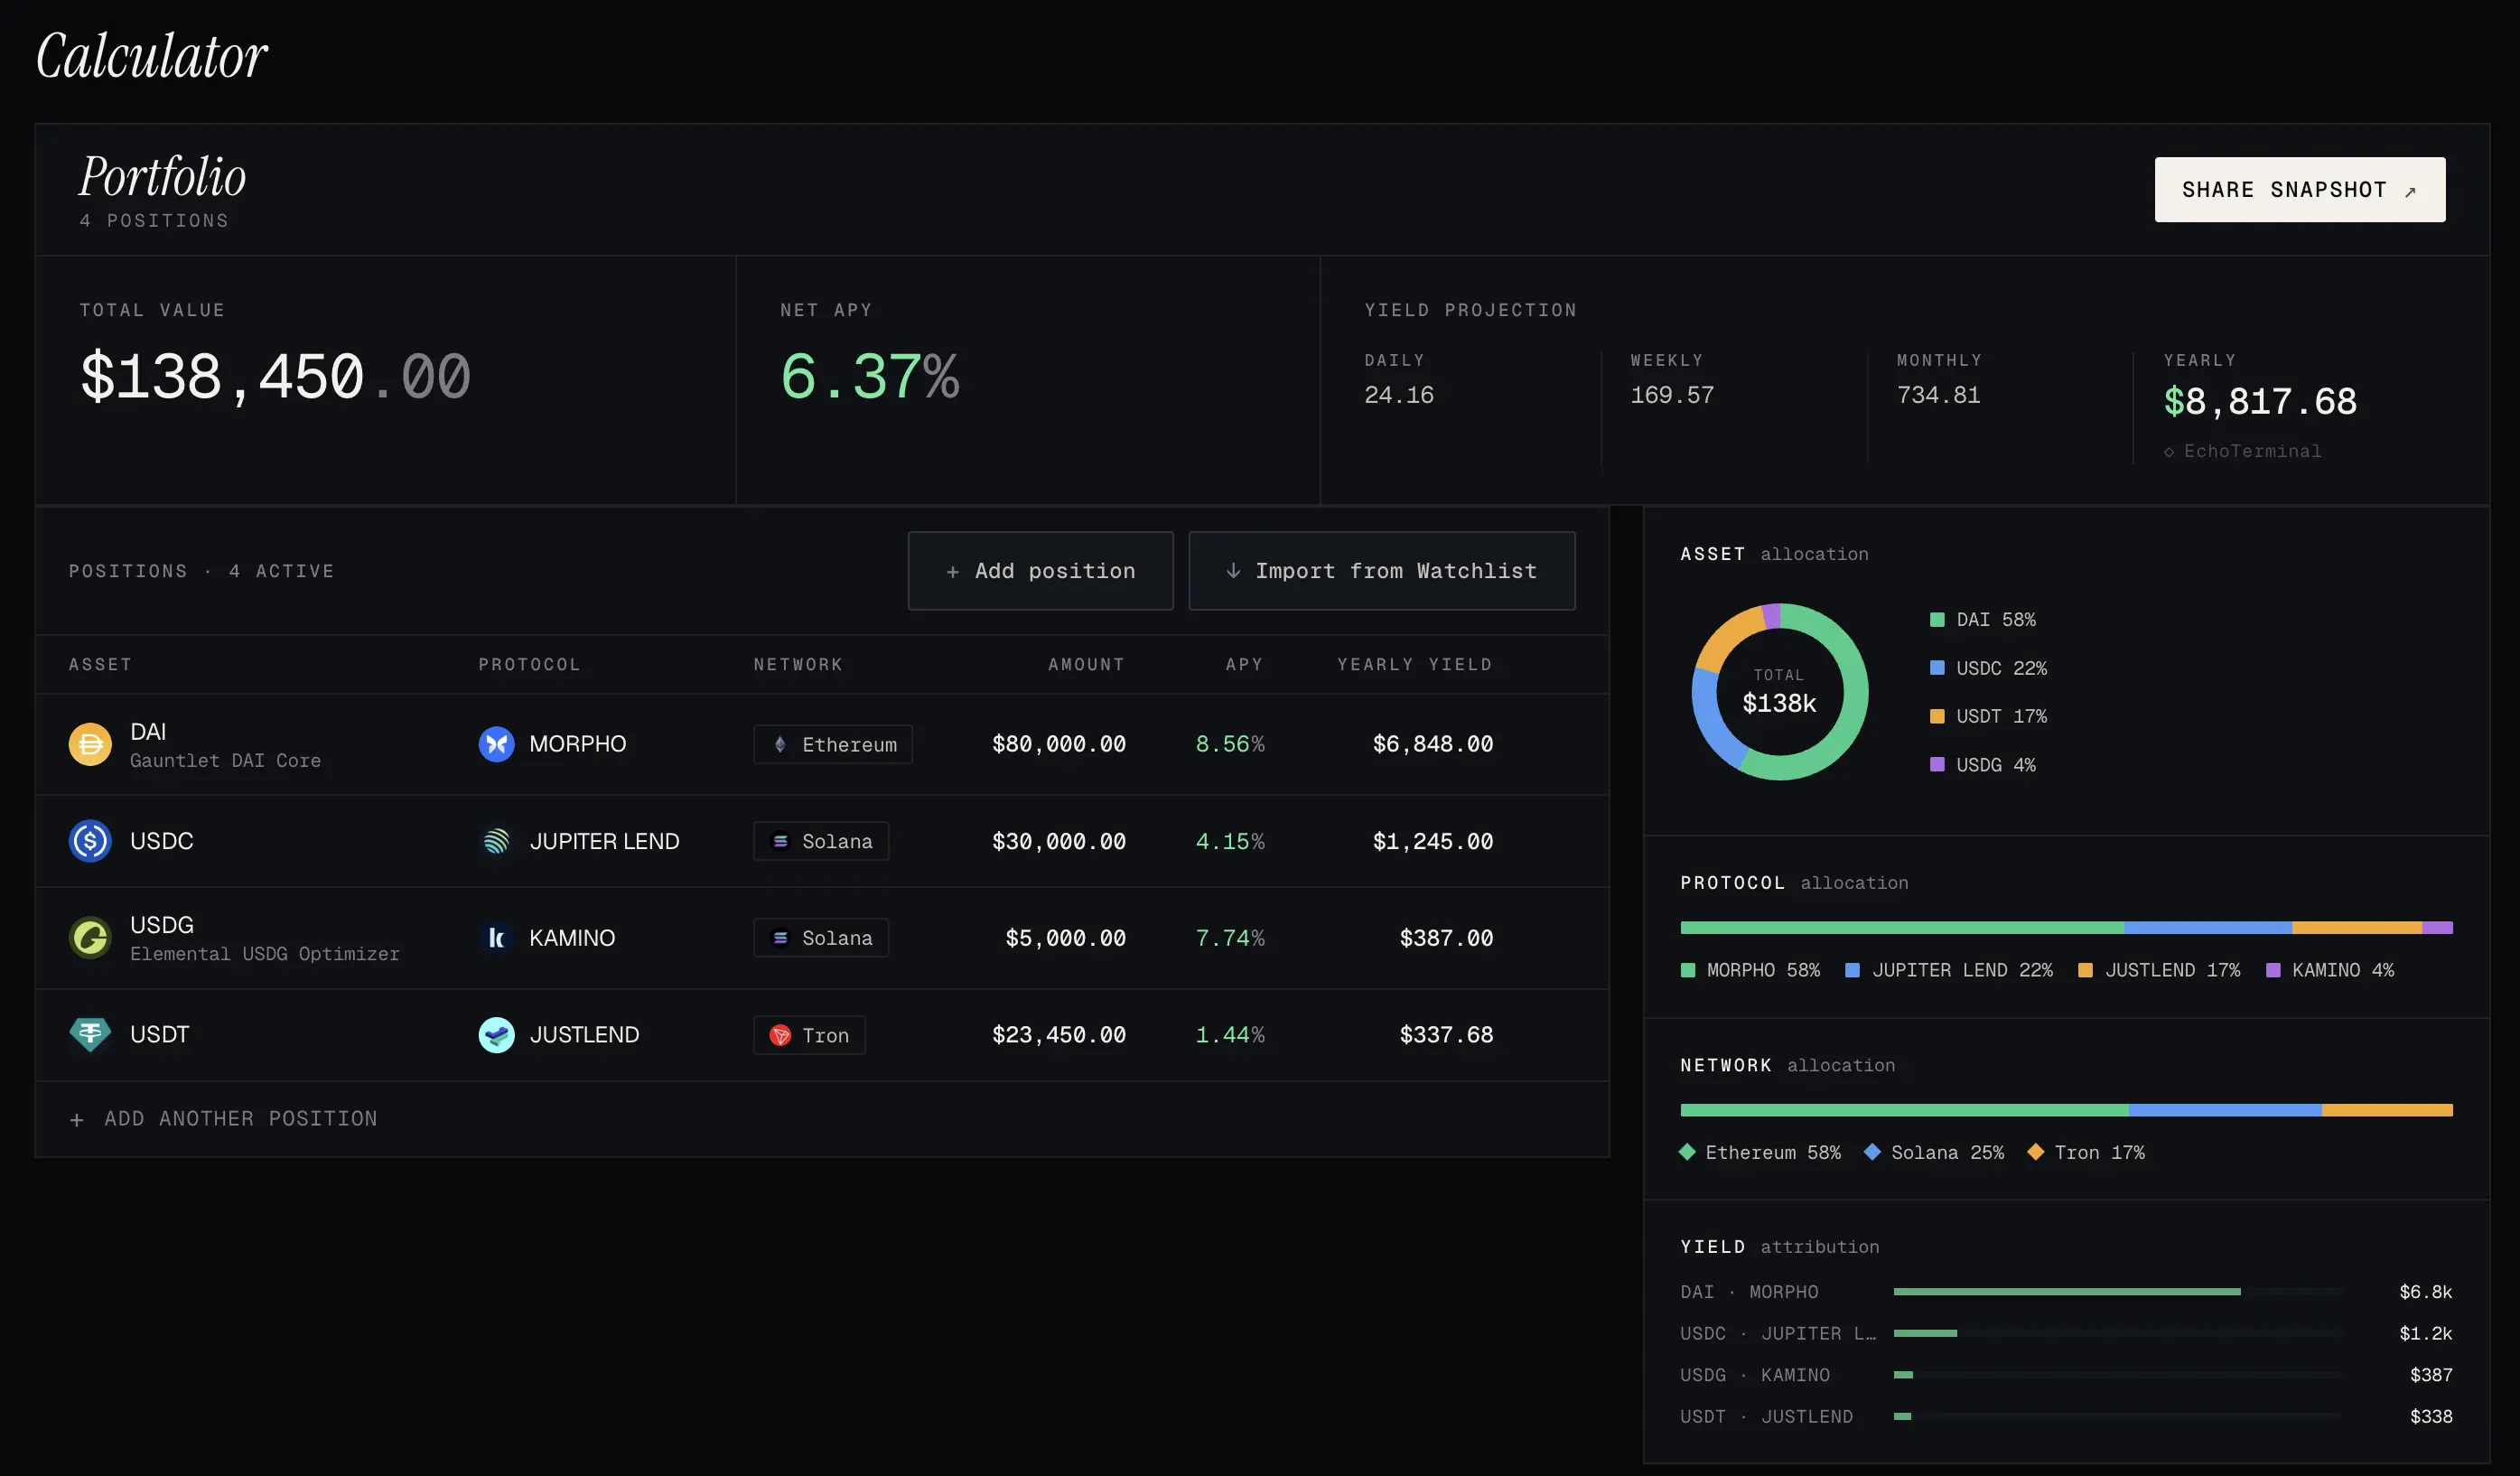Click the Network column header
Screen dimensions: 2520x1476
click(x=798, y=665)
